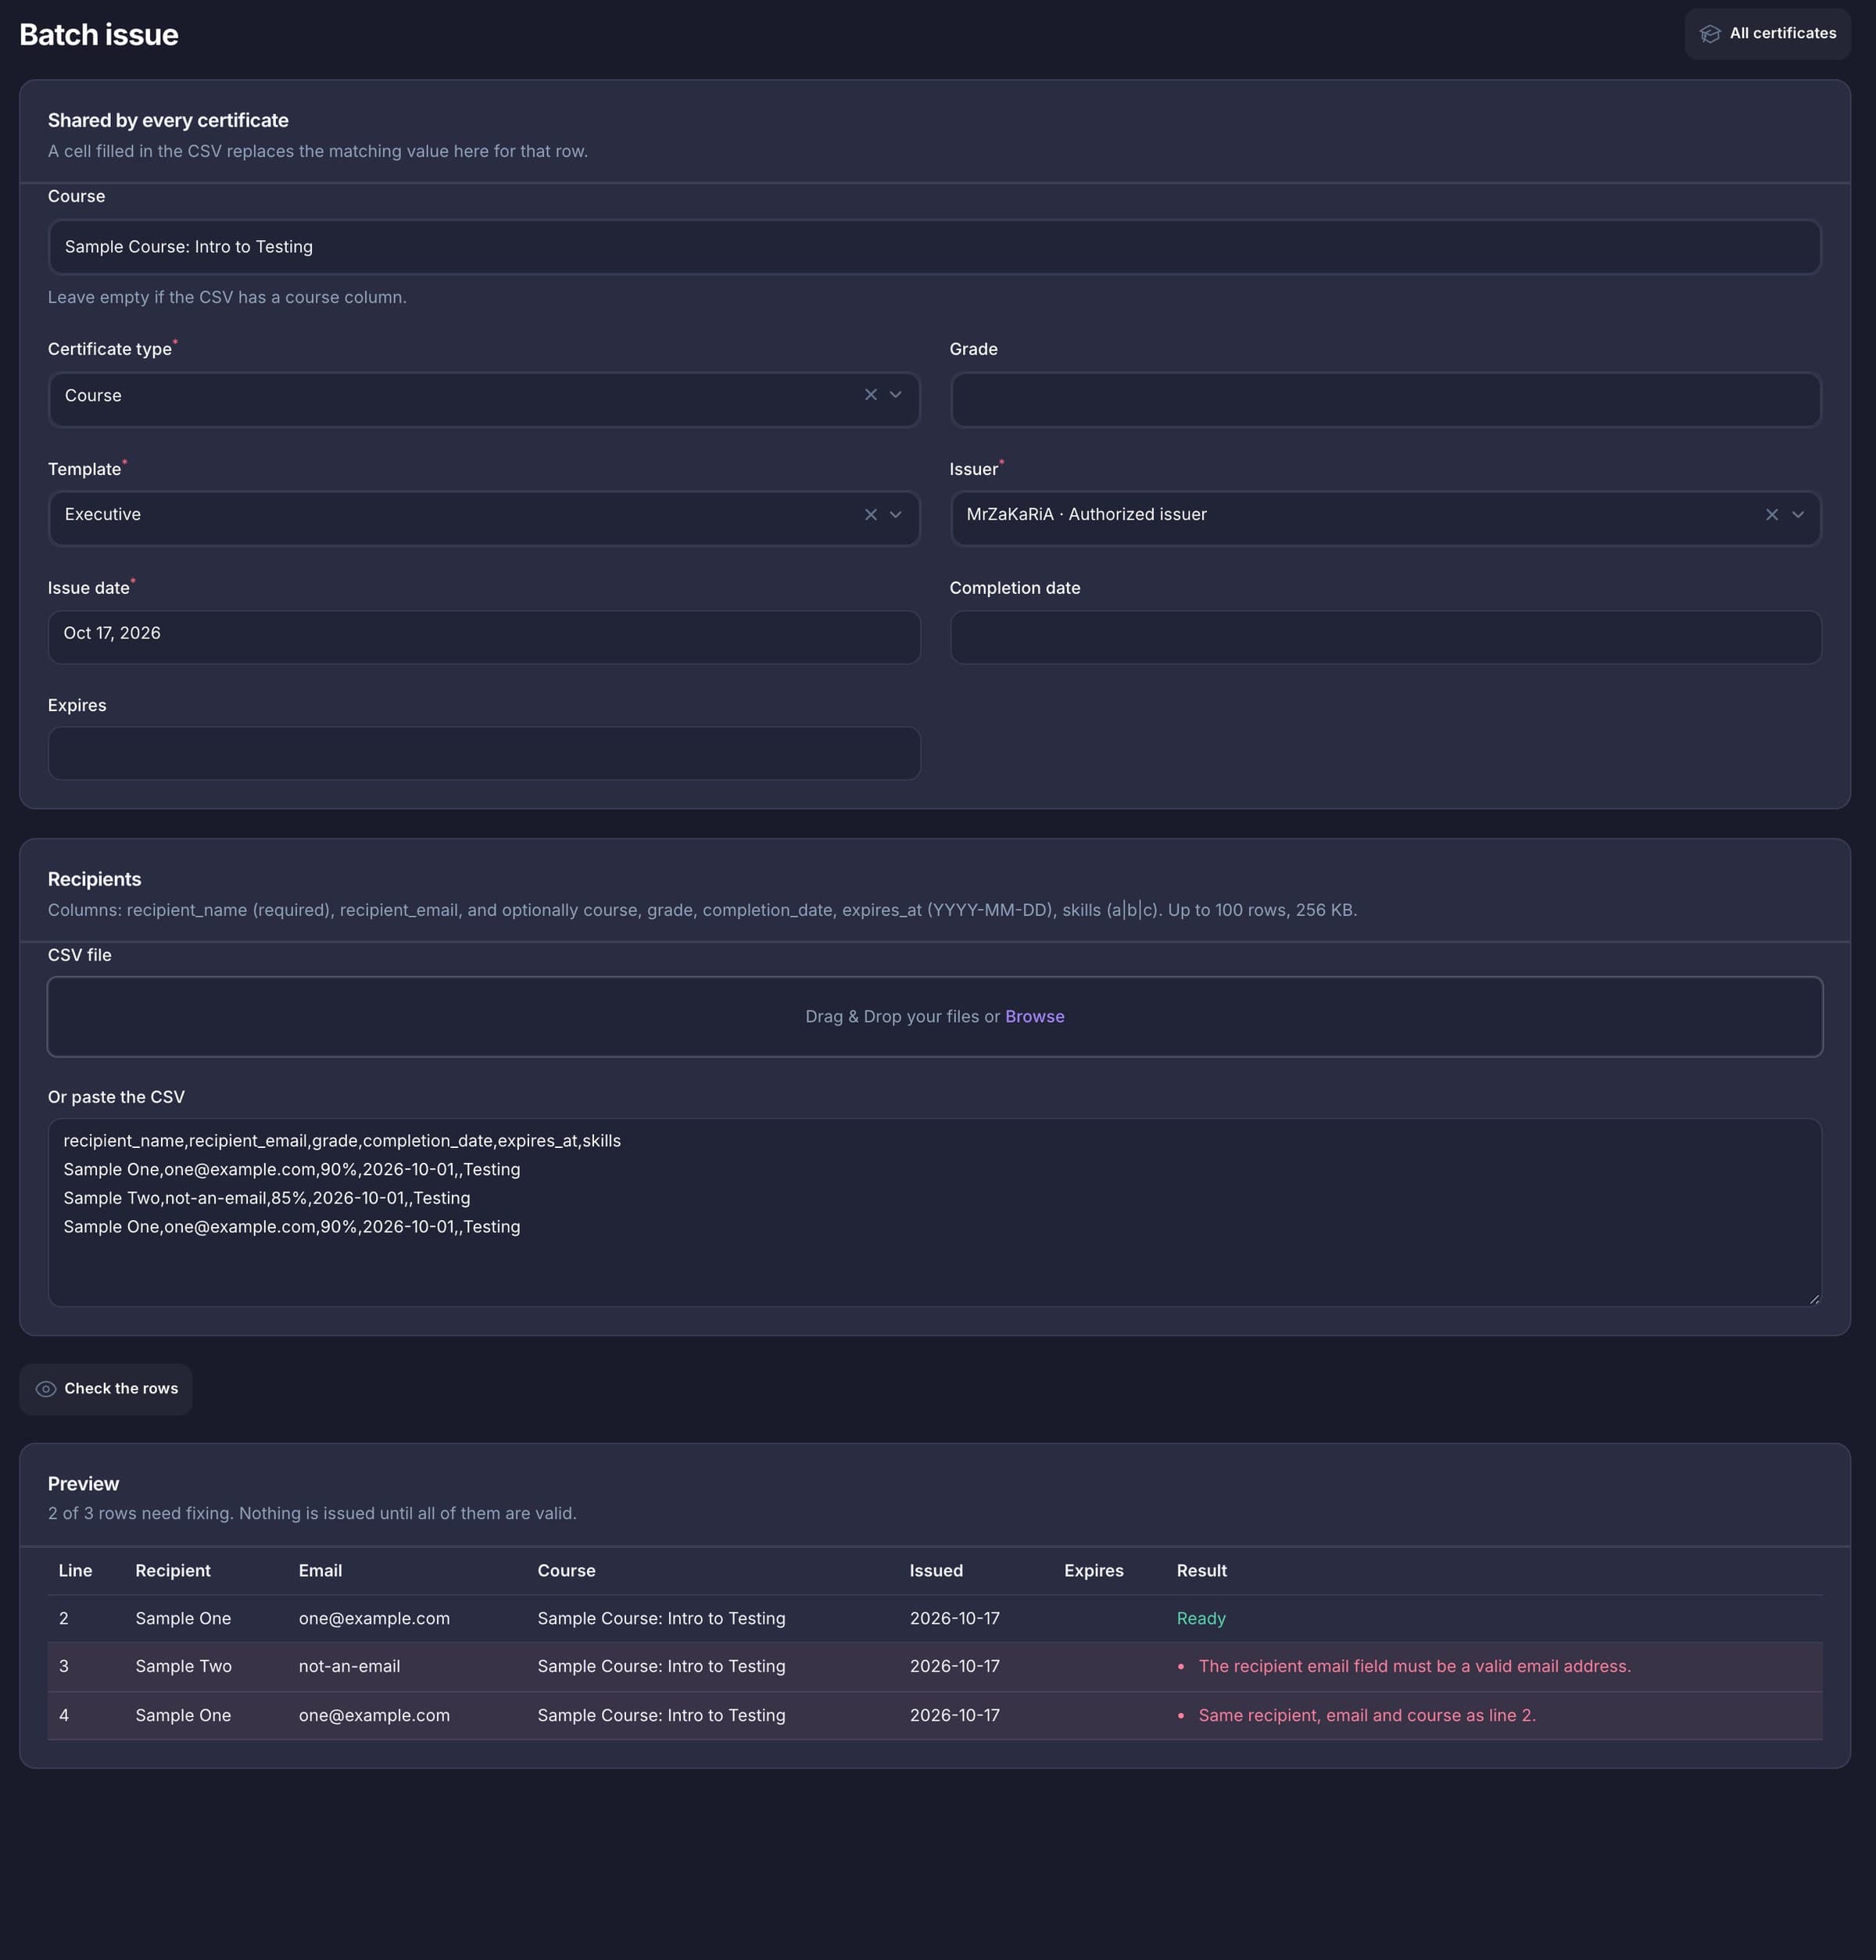Click the Recipient column header
This screenshot has width=1876, height=1960.
(x=173, y=1570)
